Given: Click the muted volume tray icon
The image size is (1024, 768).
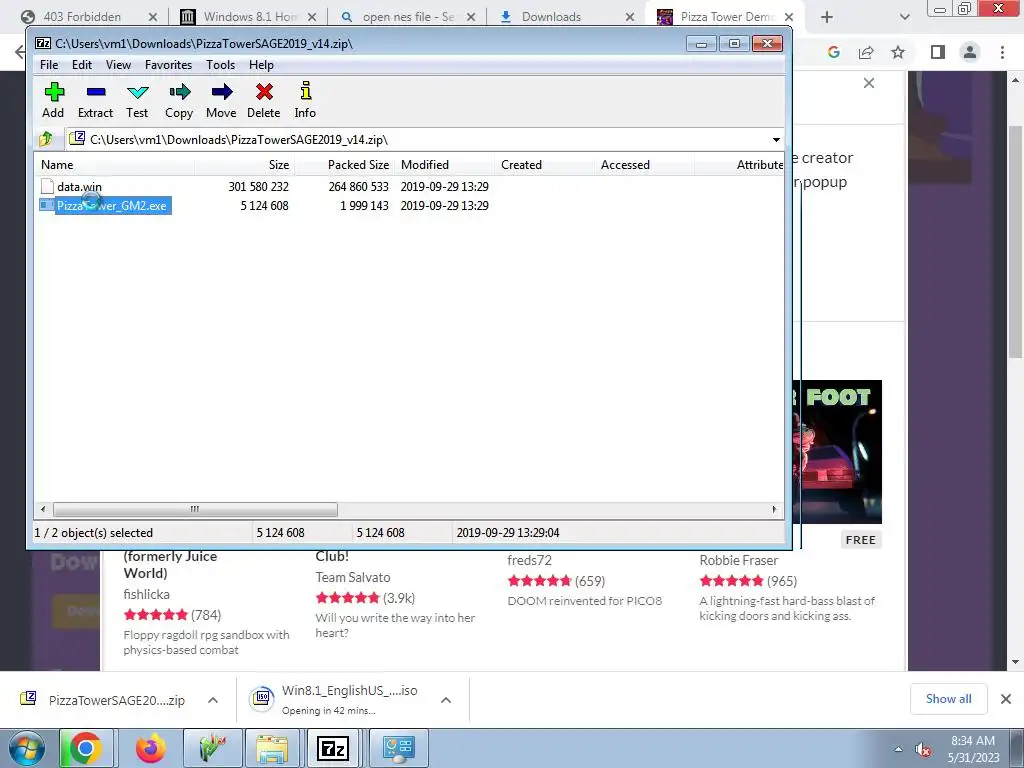Looking at the screenshot, I should (x=922, y=749).
